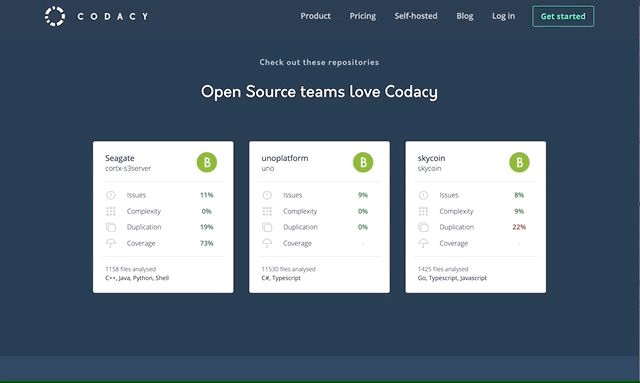Click the red 22% Duplication value

pos(519,227)
